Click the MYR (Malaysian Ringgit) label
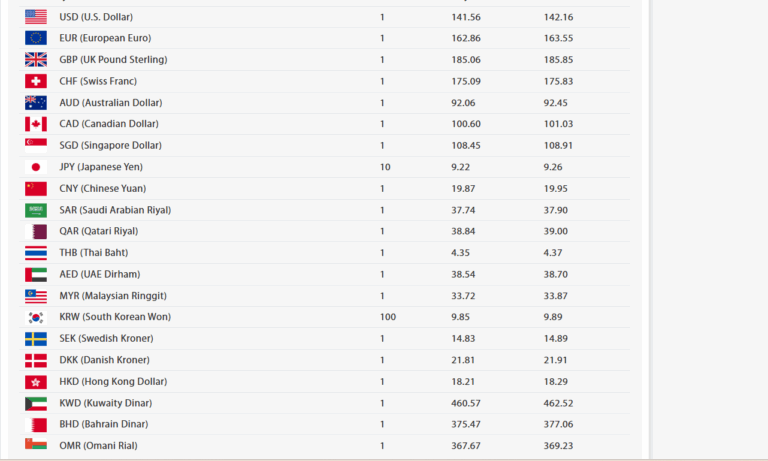 pyautogui.click(x=113, y=296)
